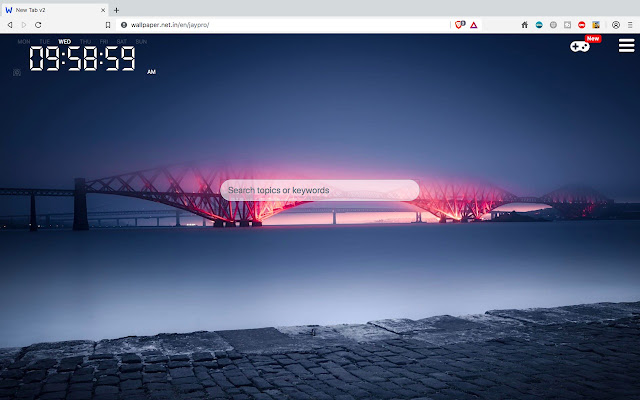Click the red stop-sign extension icon
Viewport: 640px width, 400px height.
coord(582,25)
